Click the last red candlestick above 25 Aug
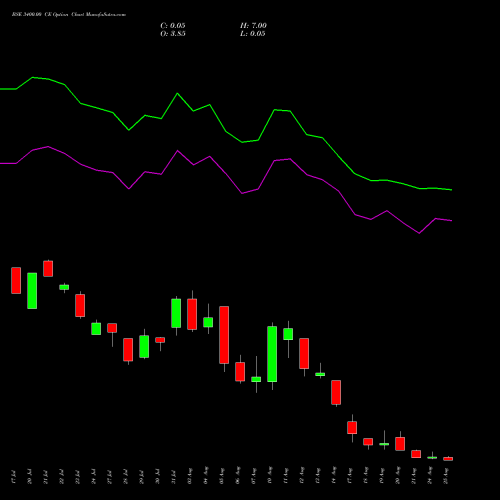500x500 pixels. click(x=448, y=459)
